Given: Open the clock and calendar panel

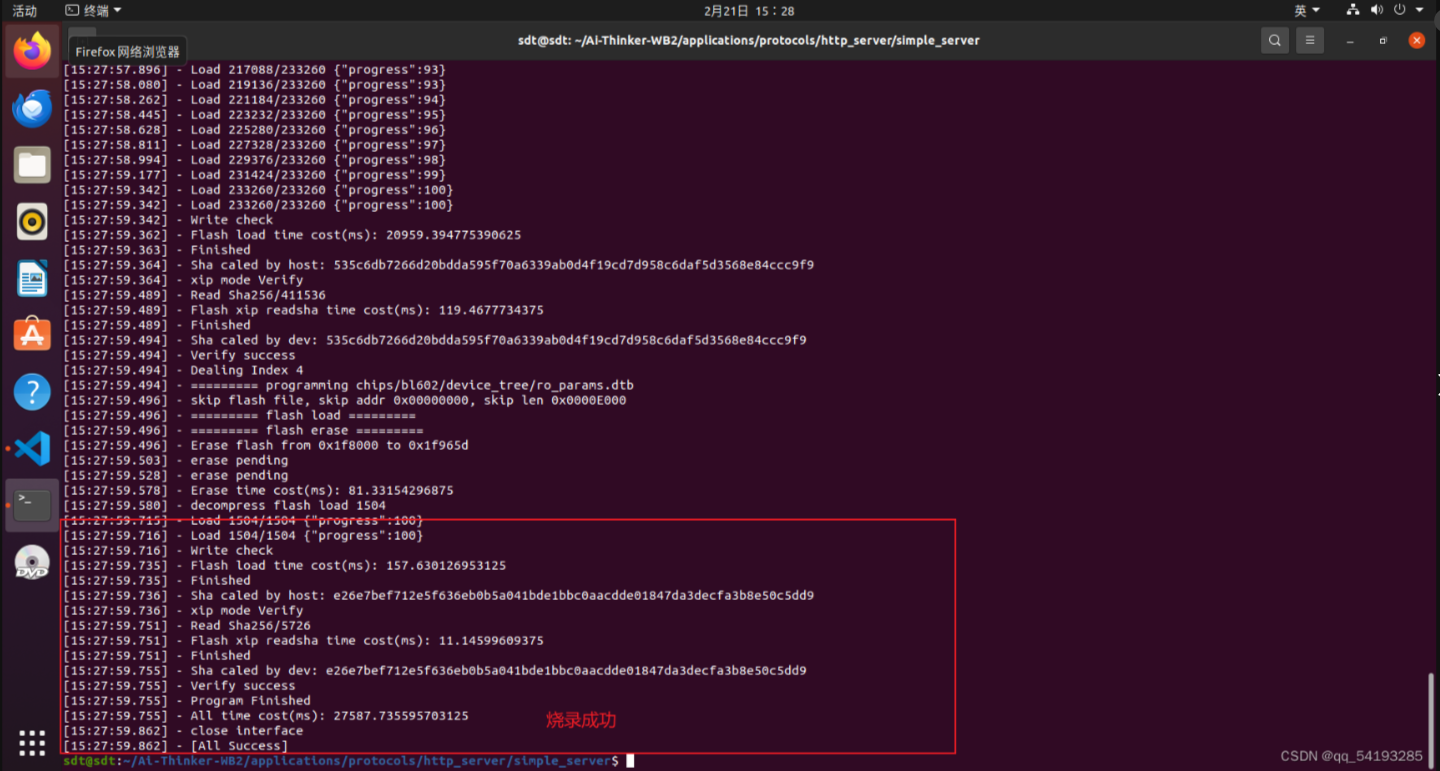Looking at the screenshot, I should [x=749, y=10].
